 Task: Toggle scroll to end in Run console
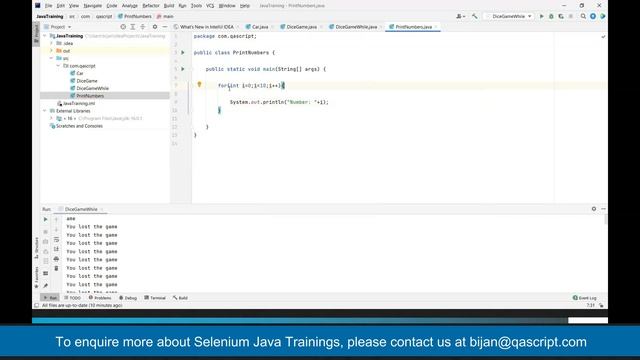pos(56,249)
